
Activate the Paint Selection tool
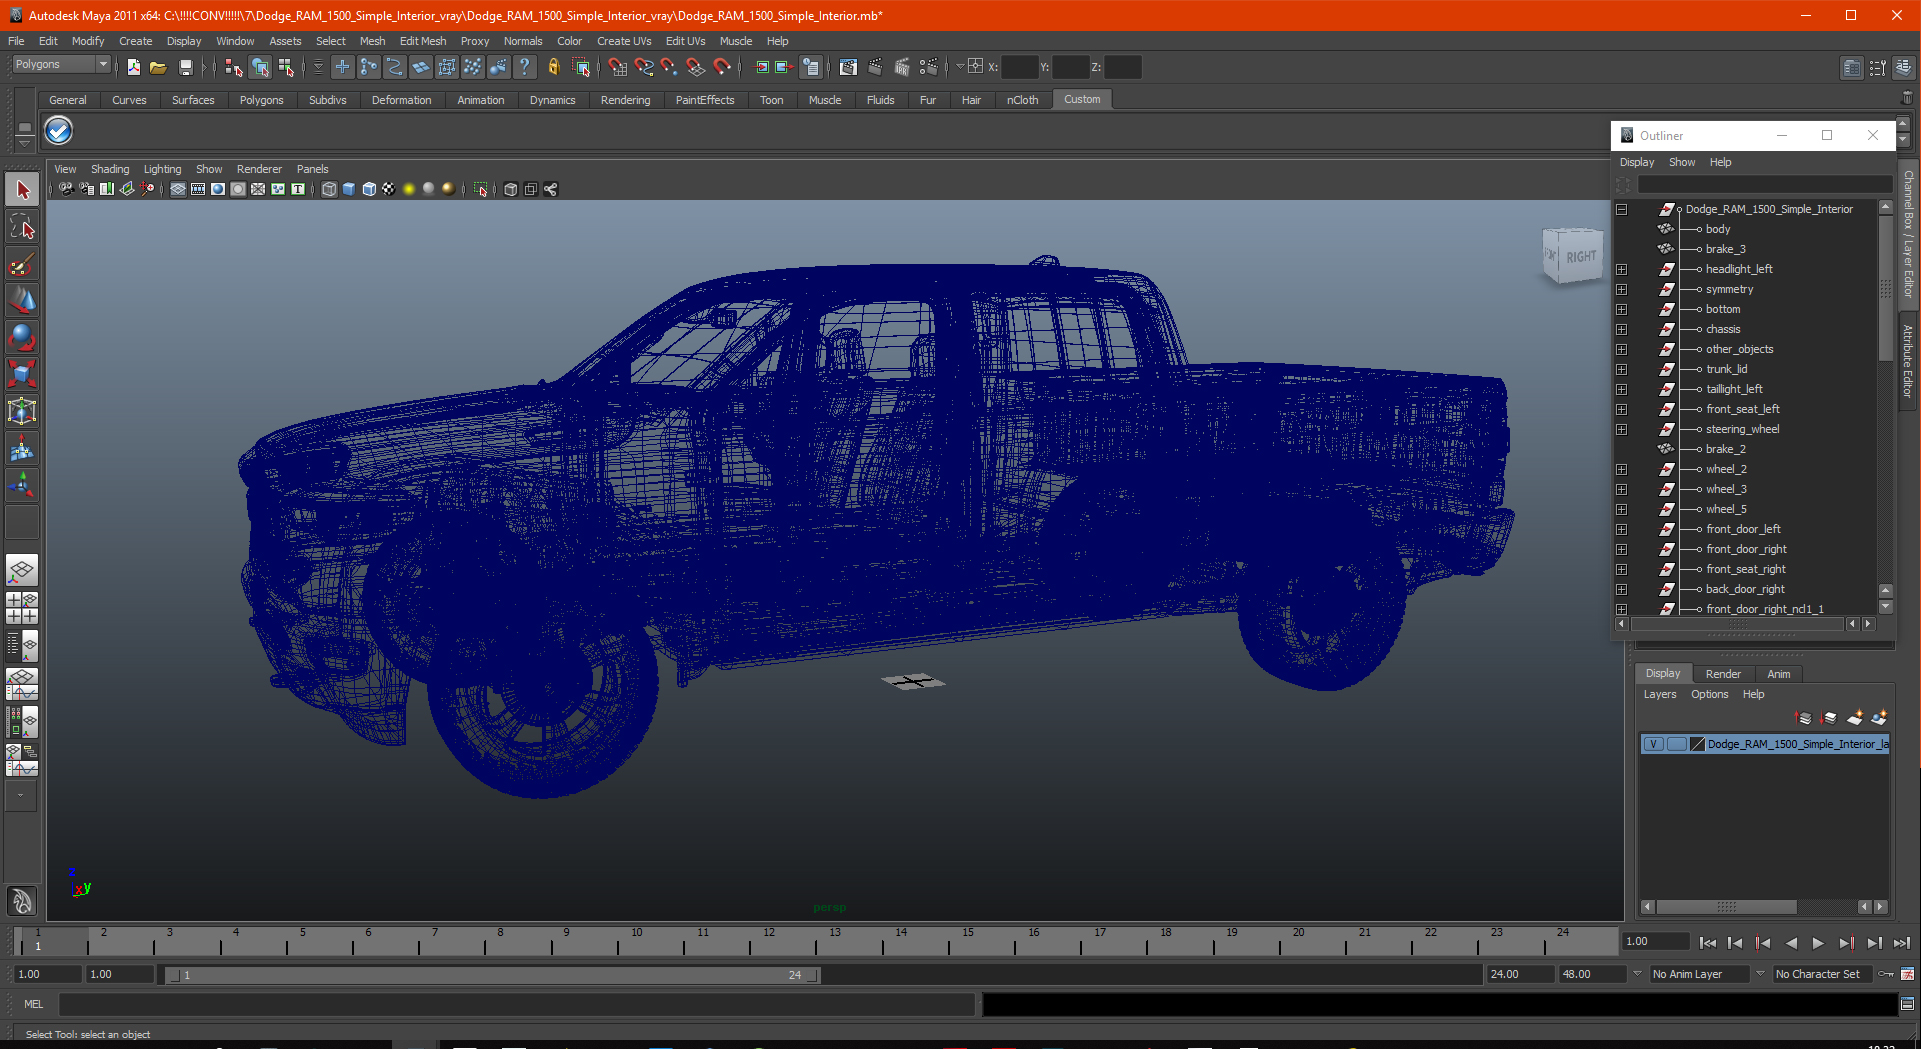point(22,264)
